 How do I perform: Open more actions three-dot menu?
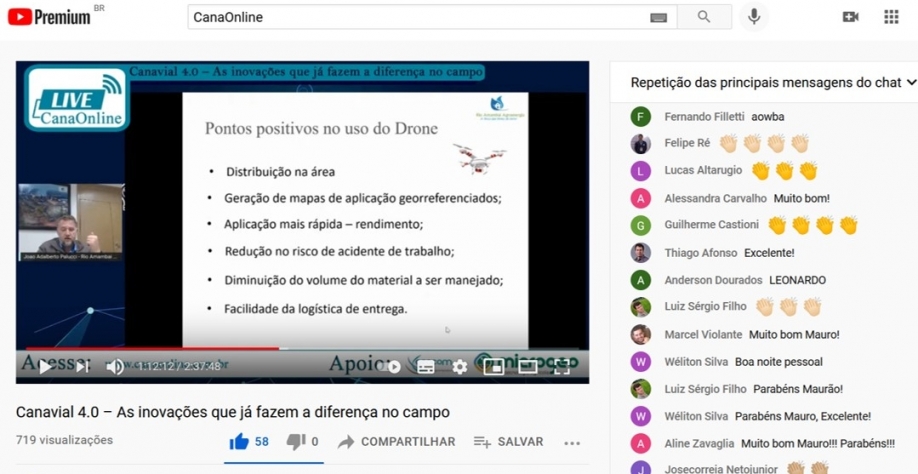pyautogui.click(x=572, y=442)
